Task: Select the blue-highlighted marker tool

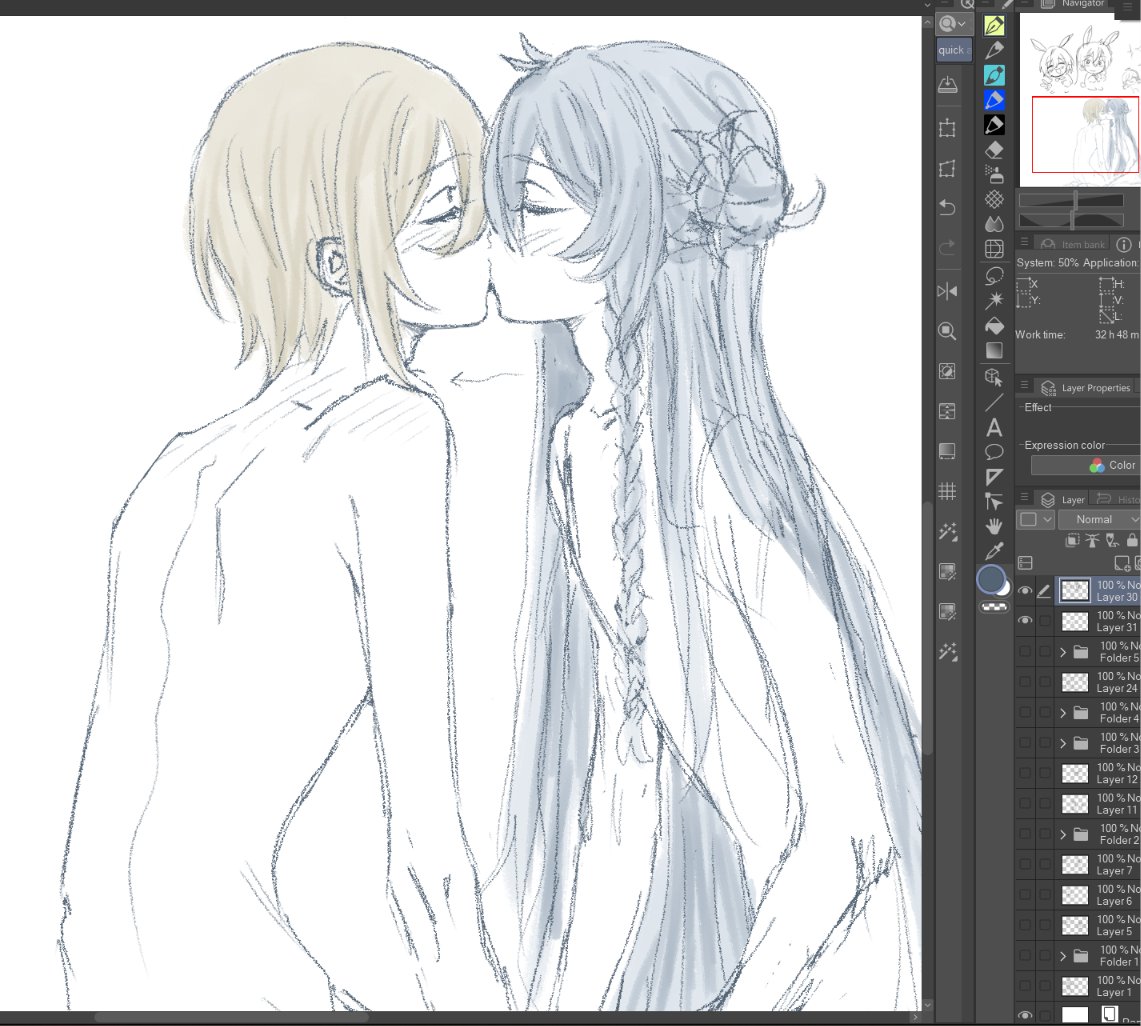Action: (994, 100)
